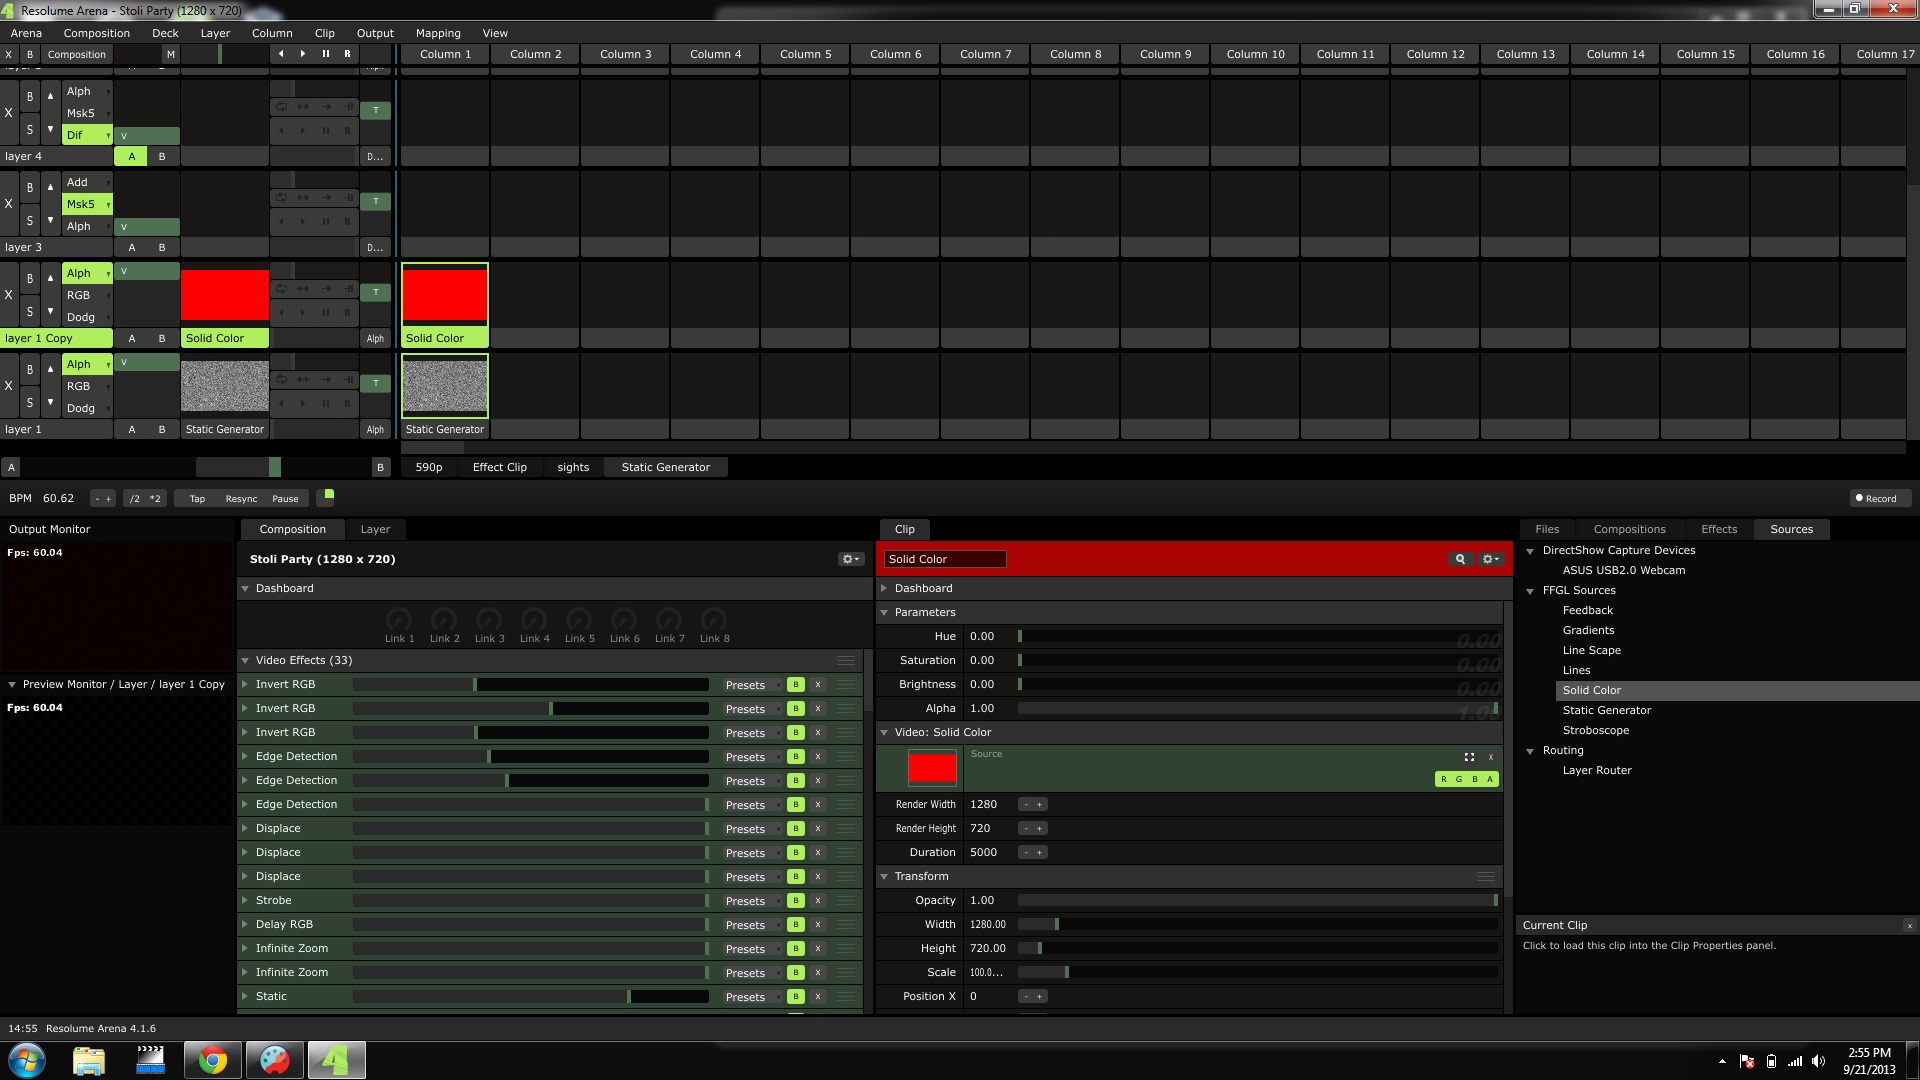This screenshot has width=1920, height=1080.
Task: Select the Static Generator clip thumbnail in Column 1
Action: point(444,385)
